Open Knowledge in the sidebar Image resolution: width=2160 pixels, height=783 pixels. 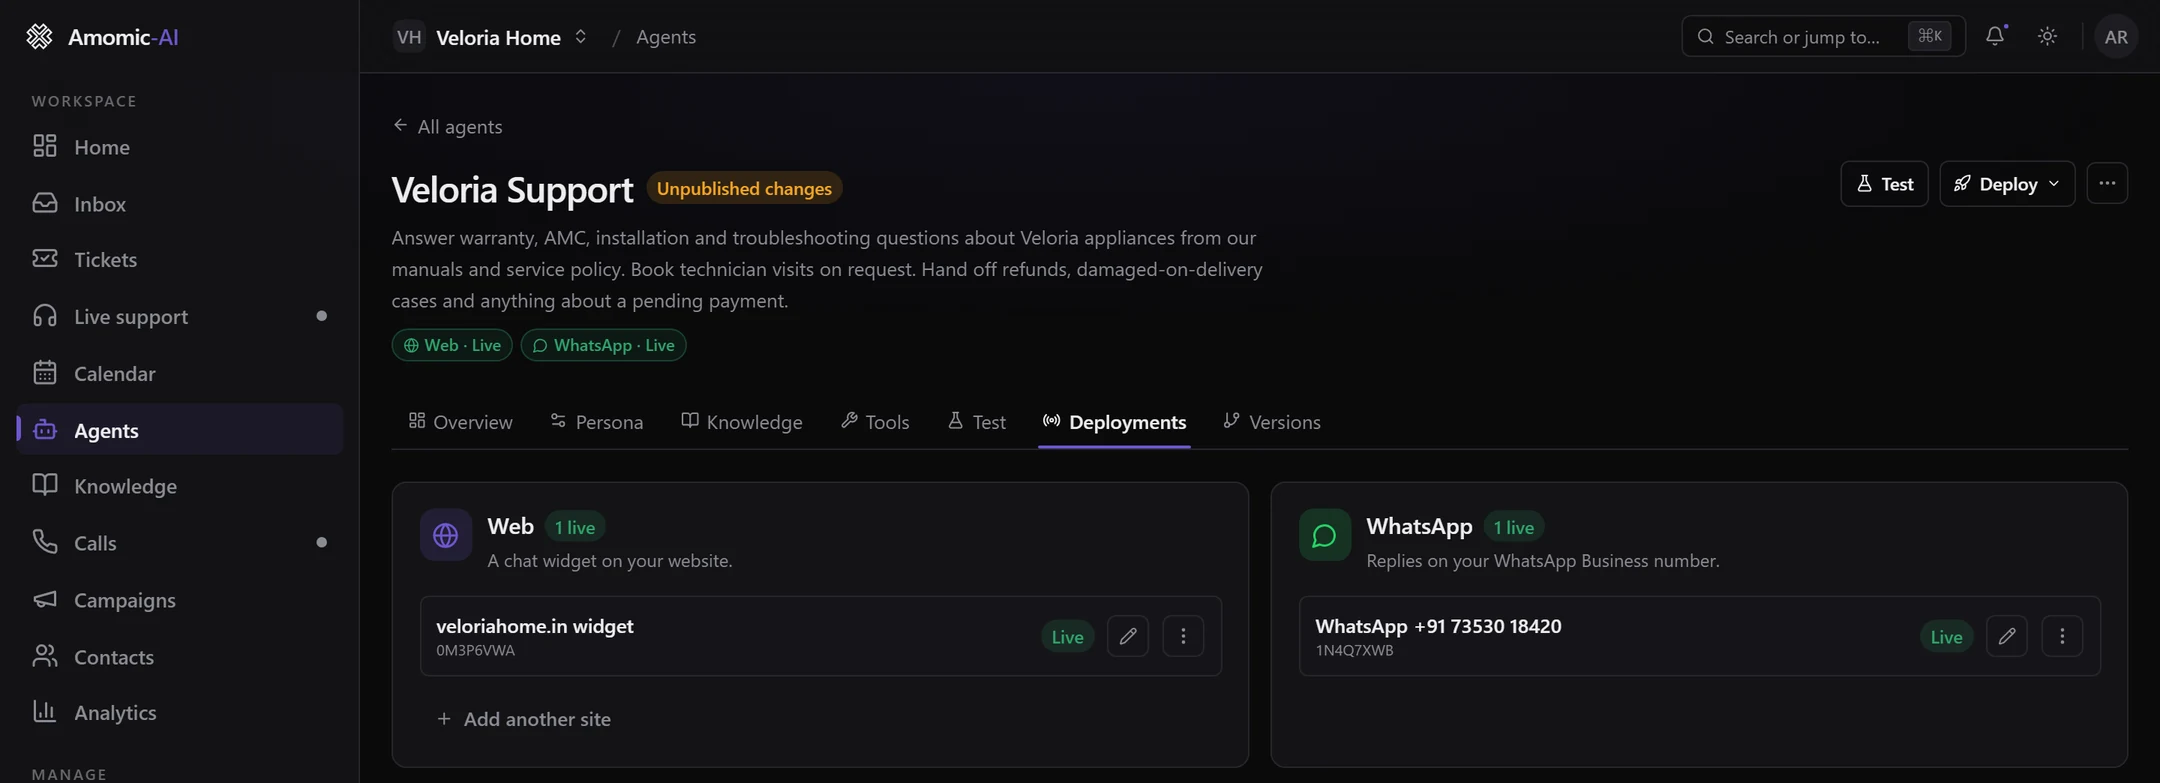coord(180,486)
